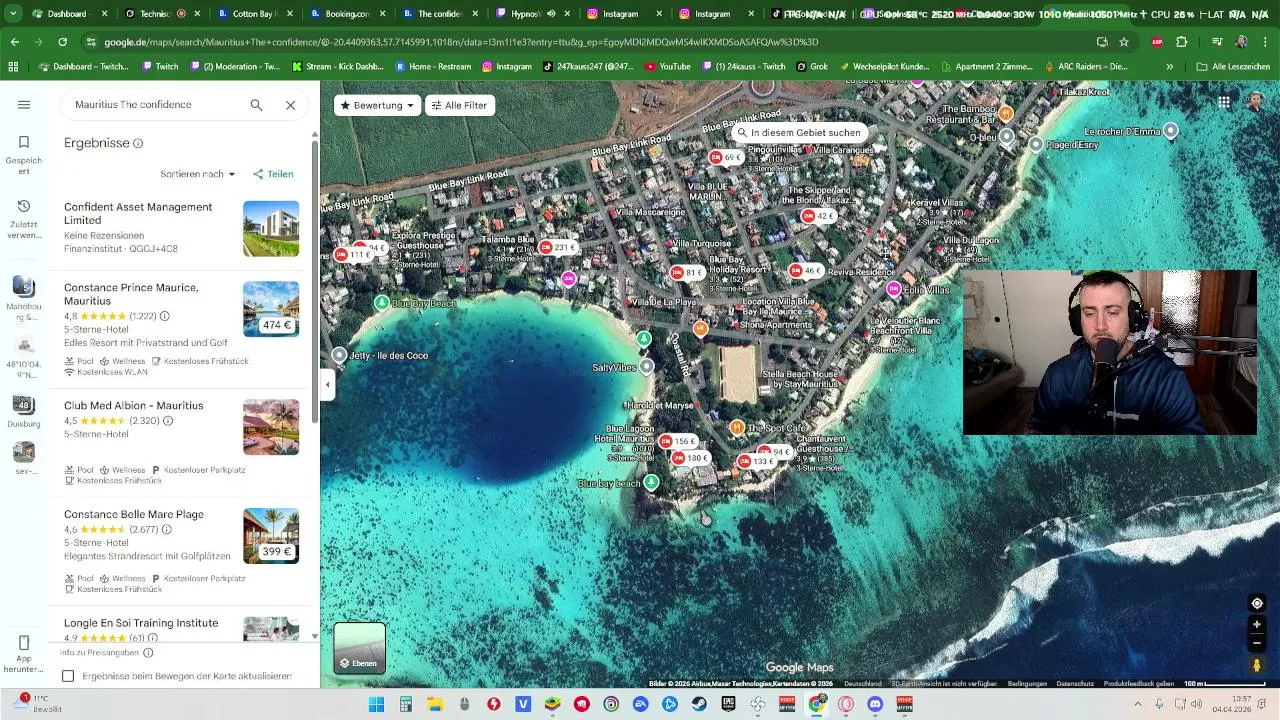Click 'In diesem Gebiet suchen' button
1280x720 pixels.
click(x=798, y=132)
